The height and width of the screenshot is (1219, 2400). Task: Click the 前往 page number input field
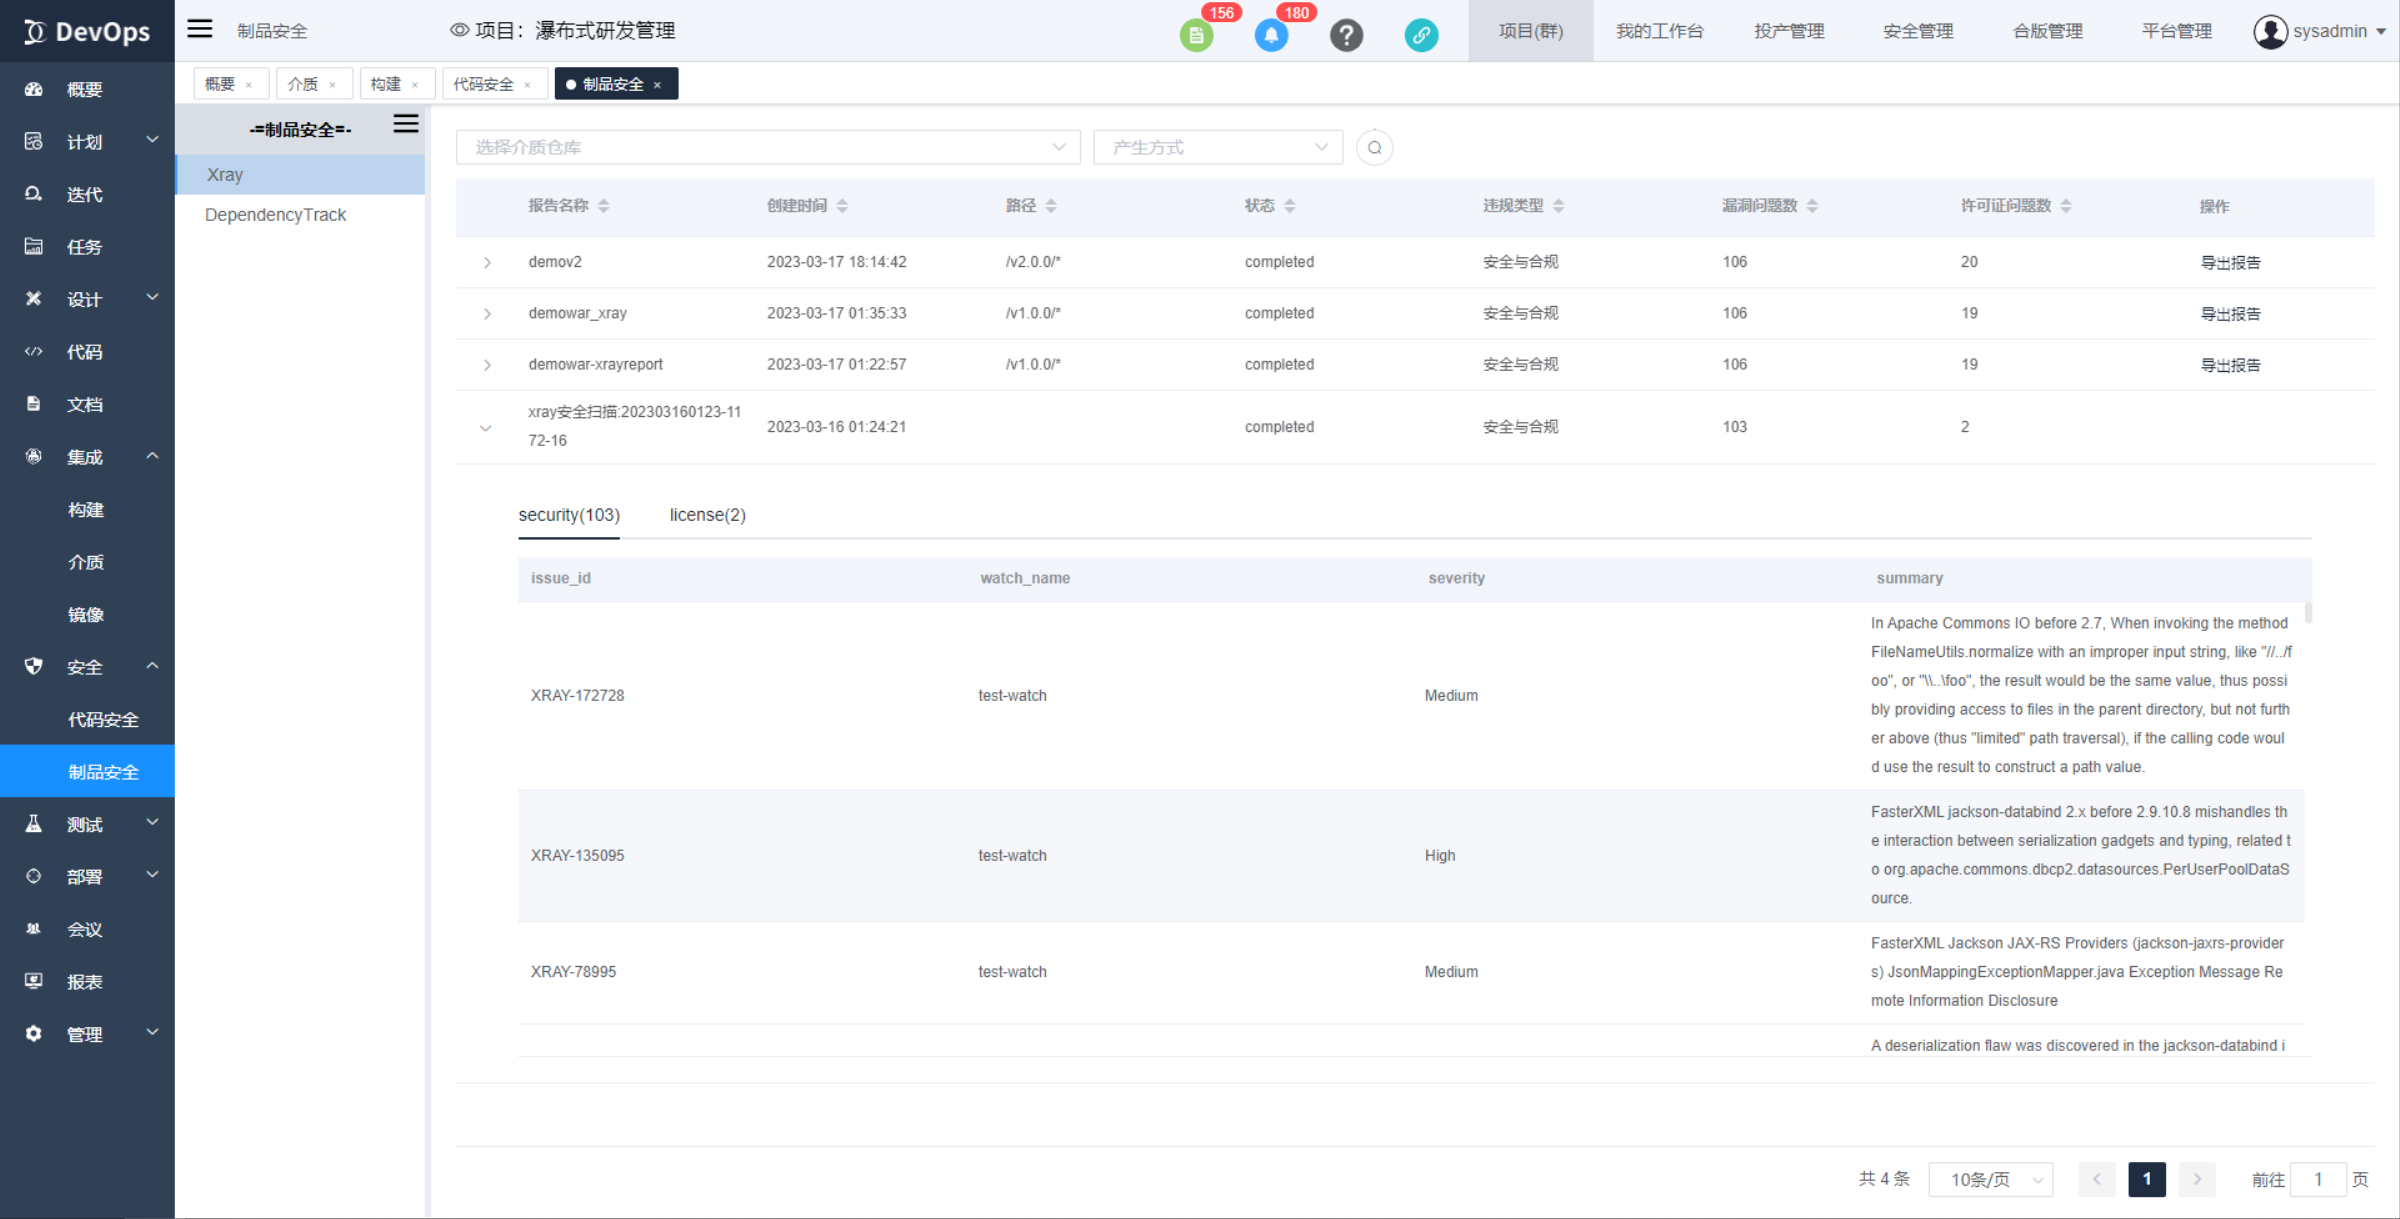(x=2318, y=1179)
